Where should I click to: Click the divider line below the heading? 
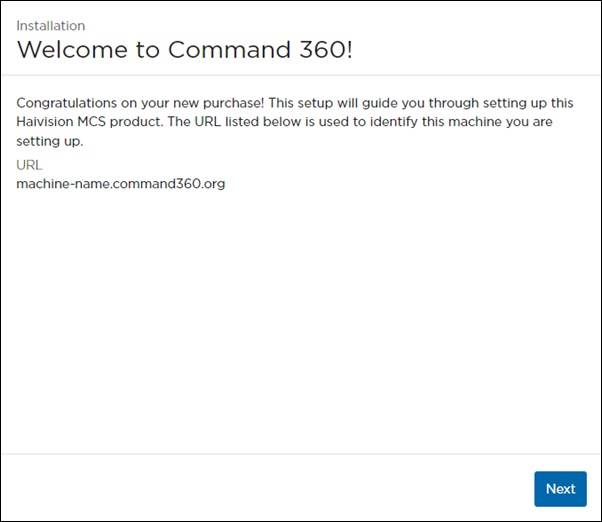coord(300,75)
